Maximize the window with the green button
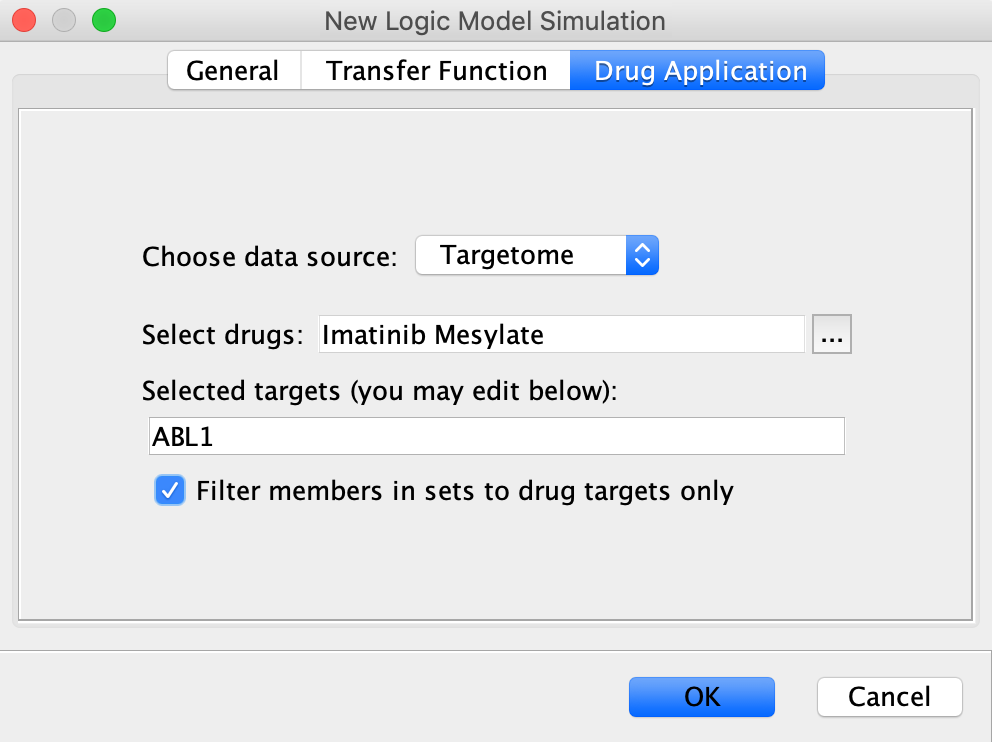Image resolution: width=992 pixels, height=742 pixels. [104, 20]
